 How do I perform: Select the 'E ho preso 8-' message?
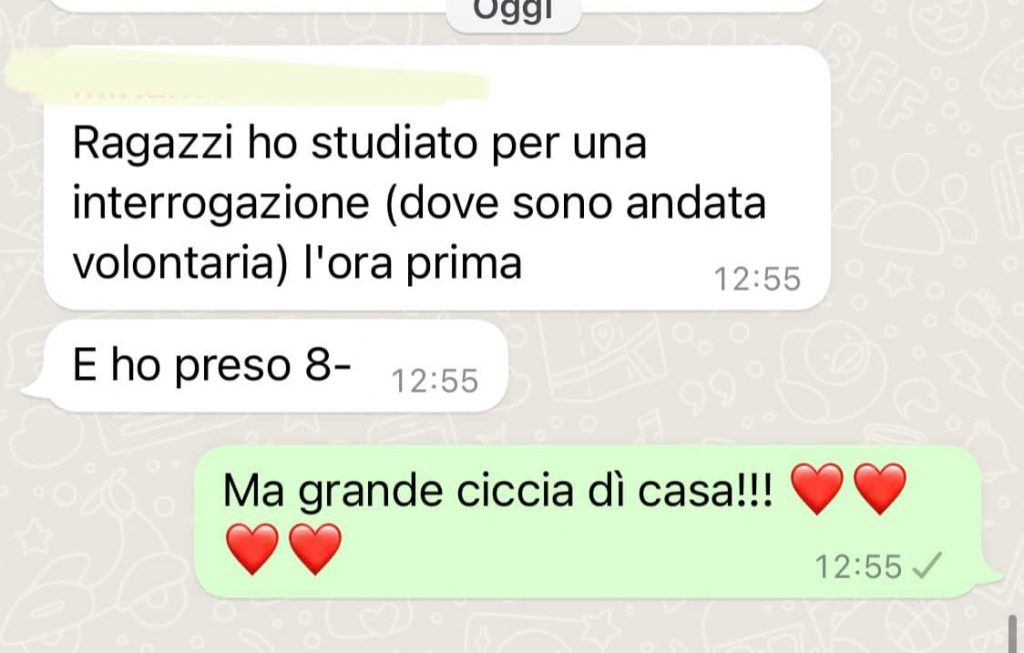[x=275, y=366]
